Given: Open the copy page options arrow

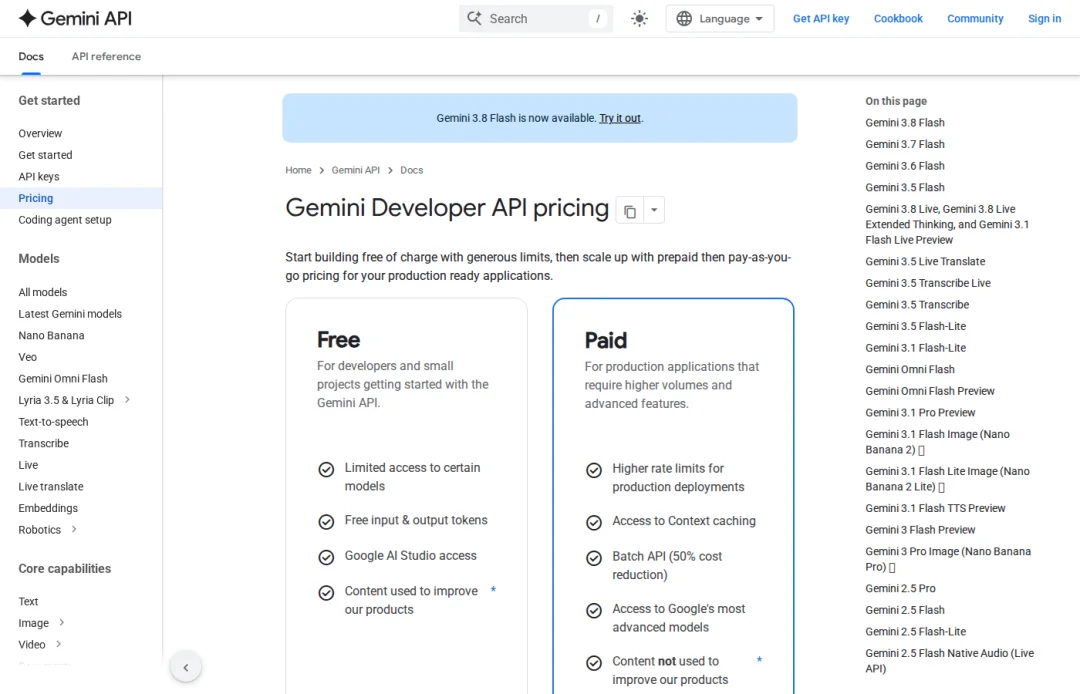Looking at the screenshot, I should tap(654, 210).
